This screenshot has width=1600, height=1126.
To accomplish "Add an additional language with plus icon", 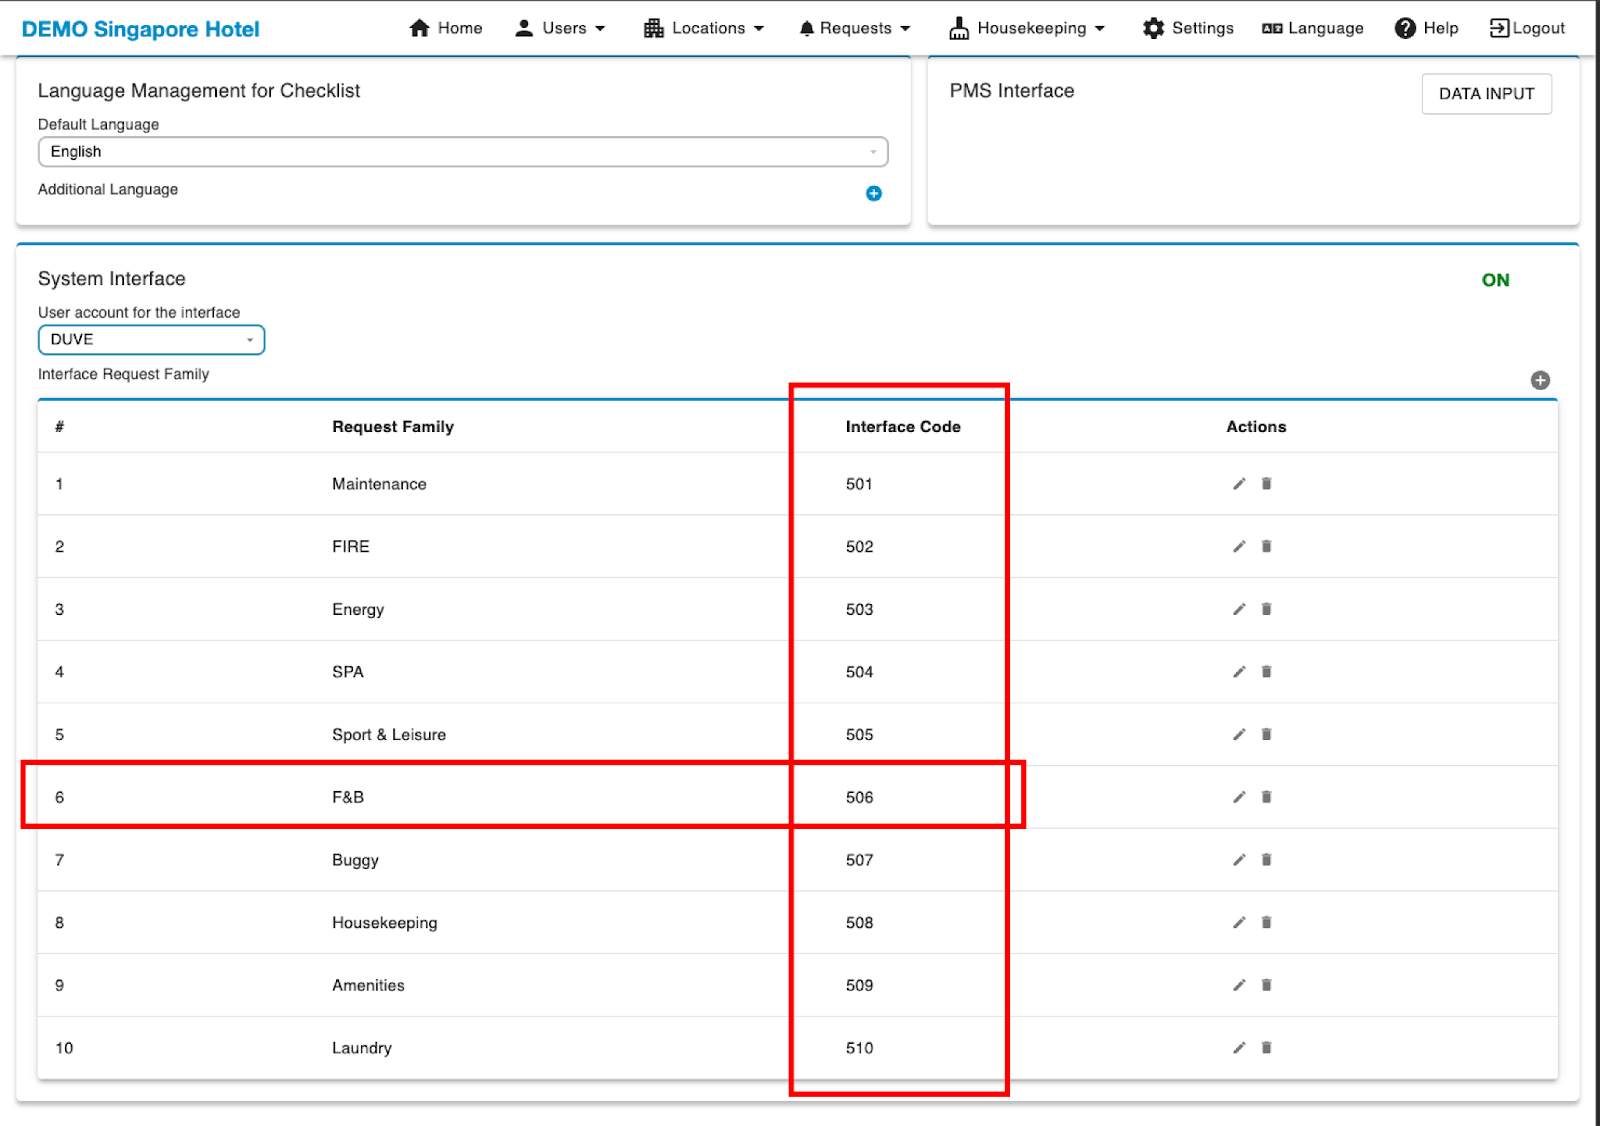I will [x=873, y=194].
